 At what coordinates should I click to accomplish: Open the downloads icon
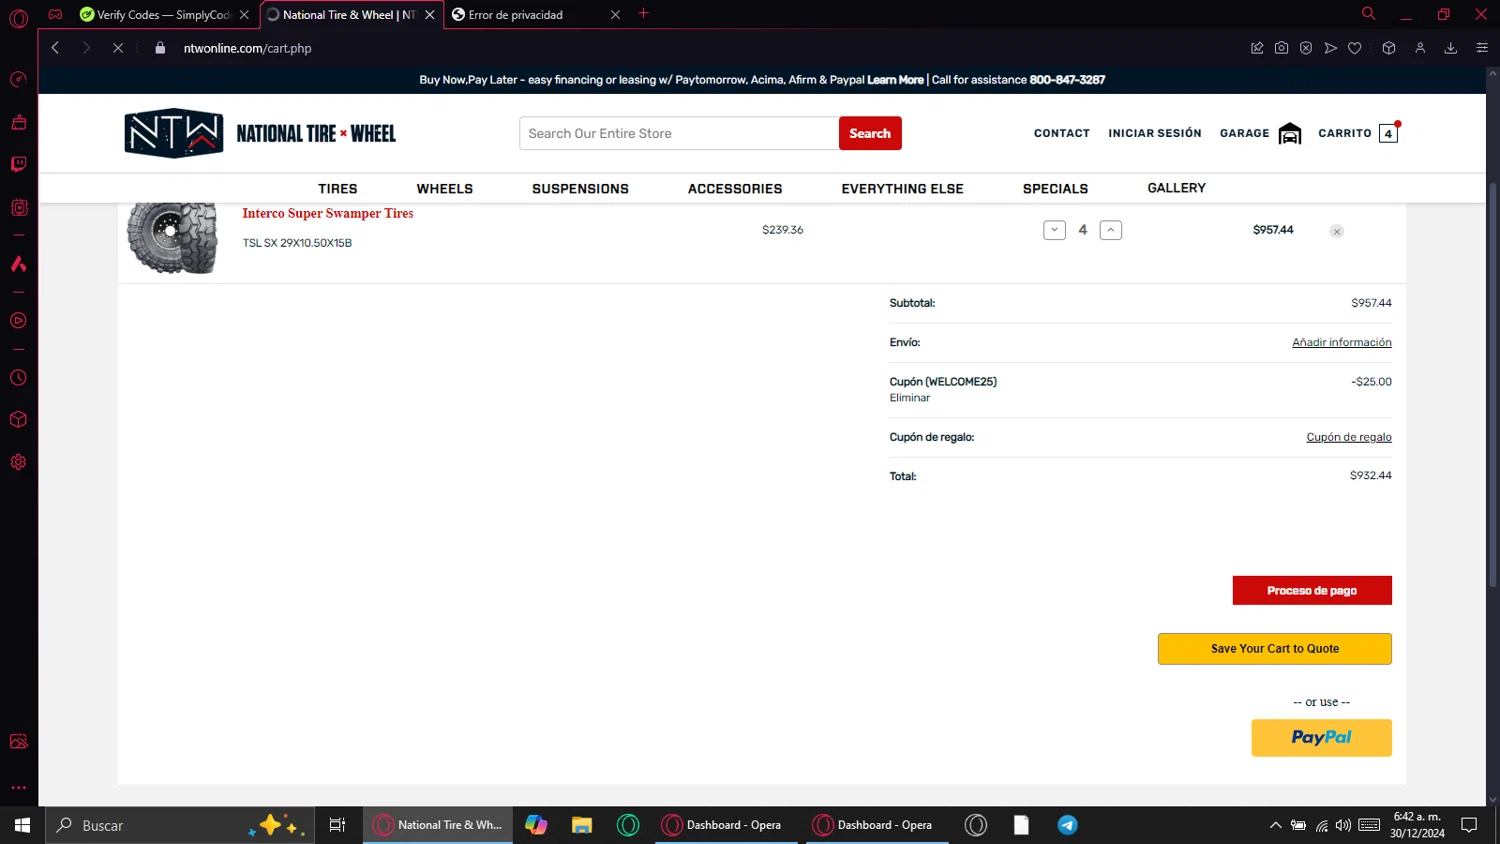tap(1451, 48)
